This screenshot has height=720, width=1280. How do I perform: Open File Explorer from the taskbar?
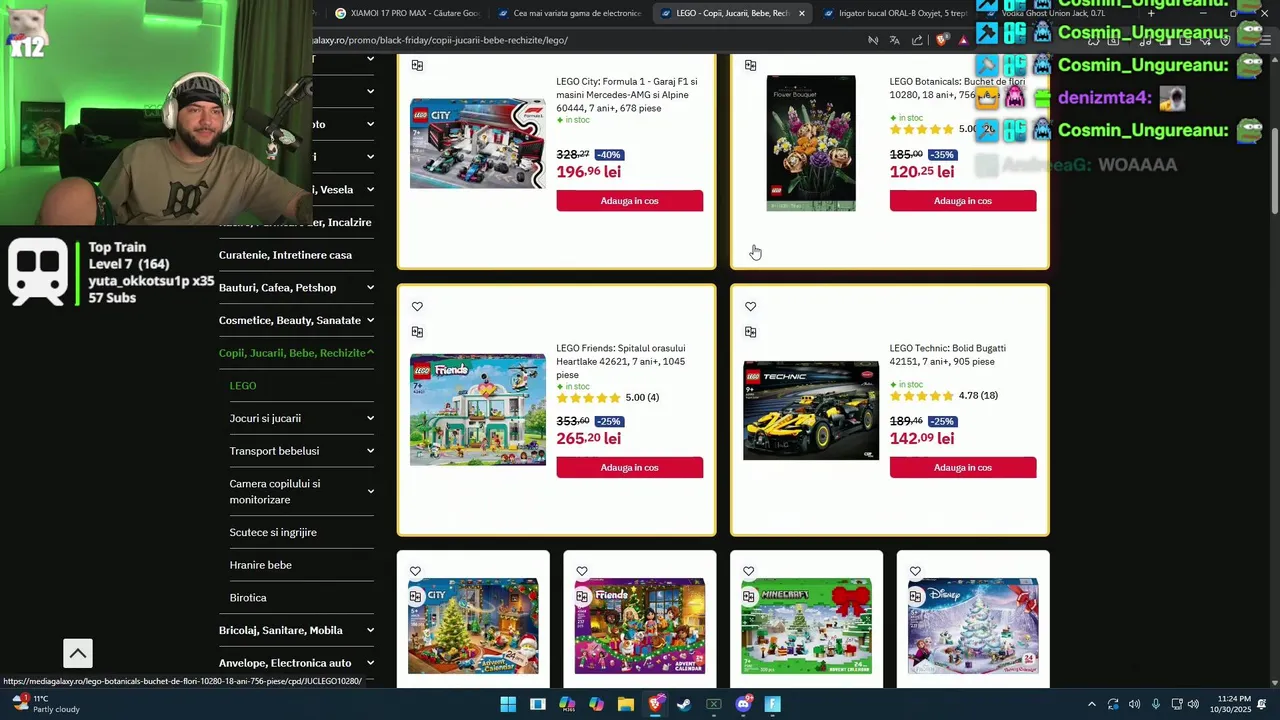pos(626,704)
